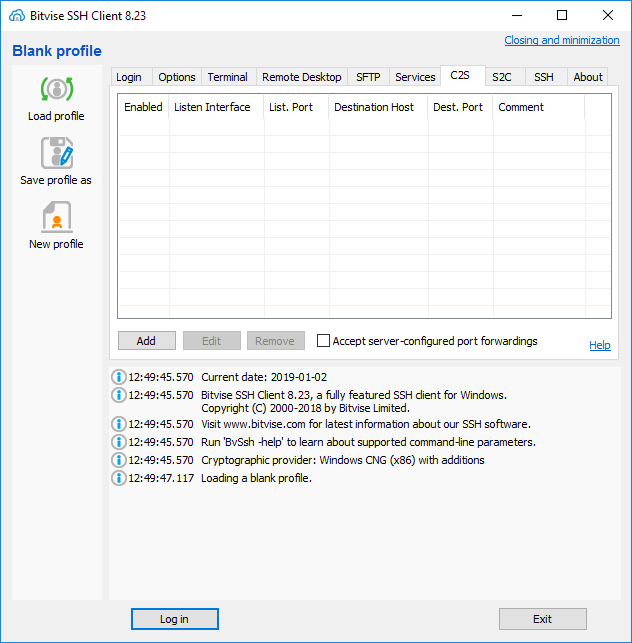Click the Remove button

275,341
